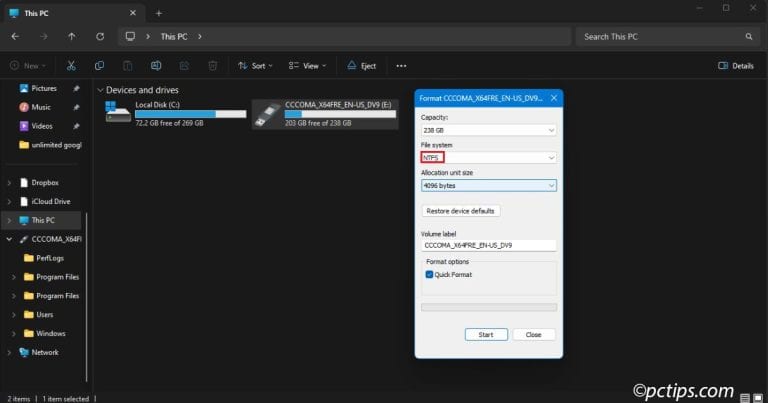Image resolution: width=768 pixels, height=403 pixels.
Task: Click the Up arrow navigation icon
Action: tap(71, 37)
